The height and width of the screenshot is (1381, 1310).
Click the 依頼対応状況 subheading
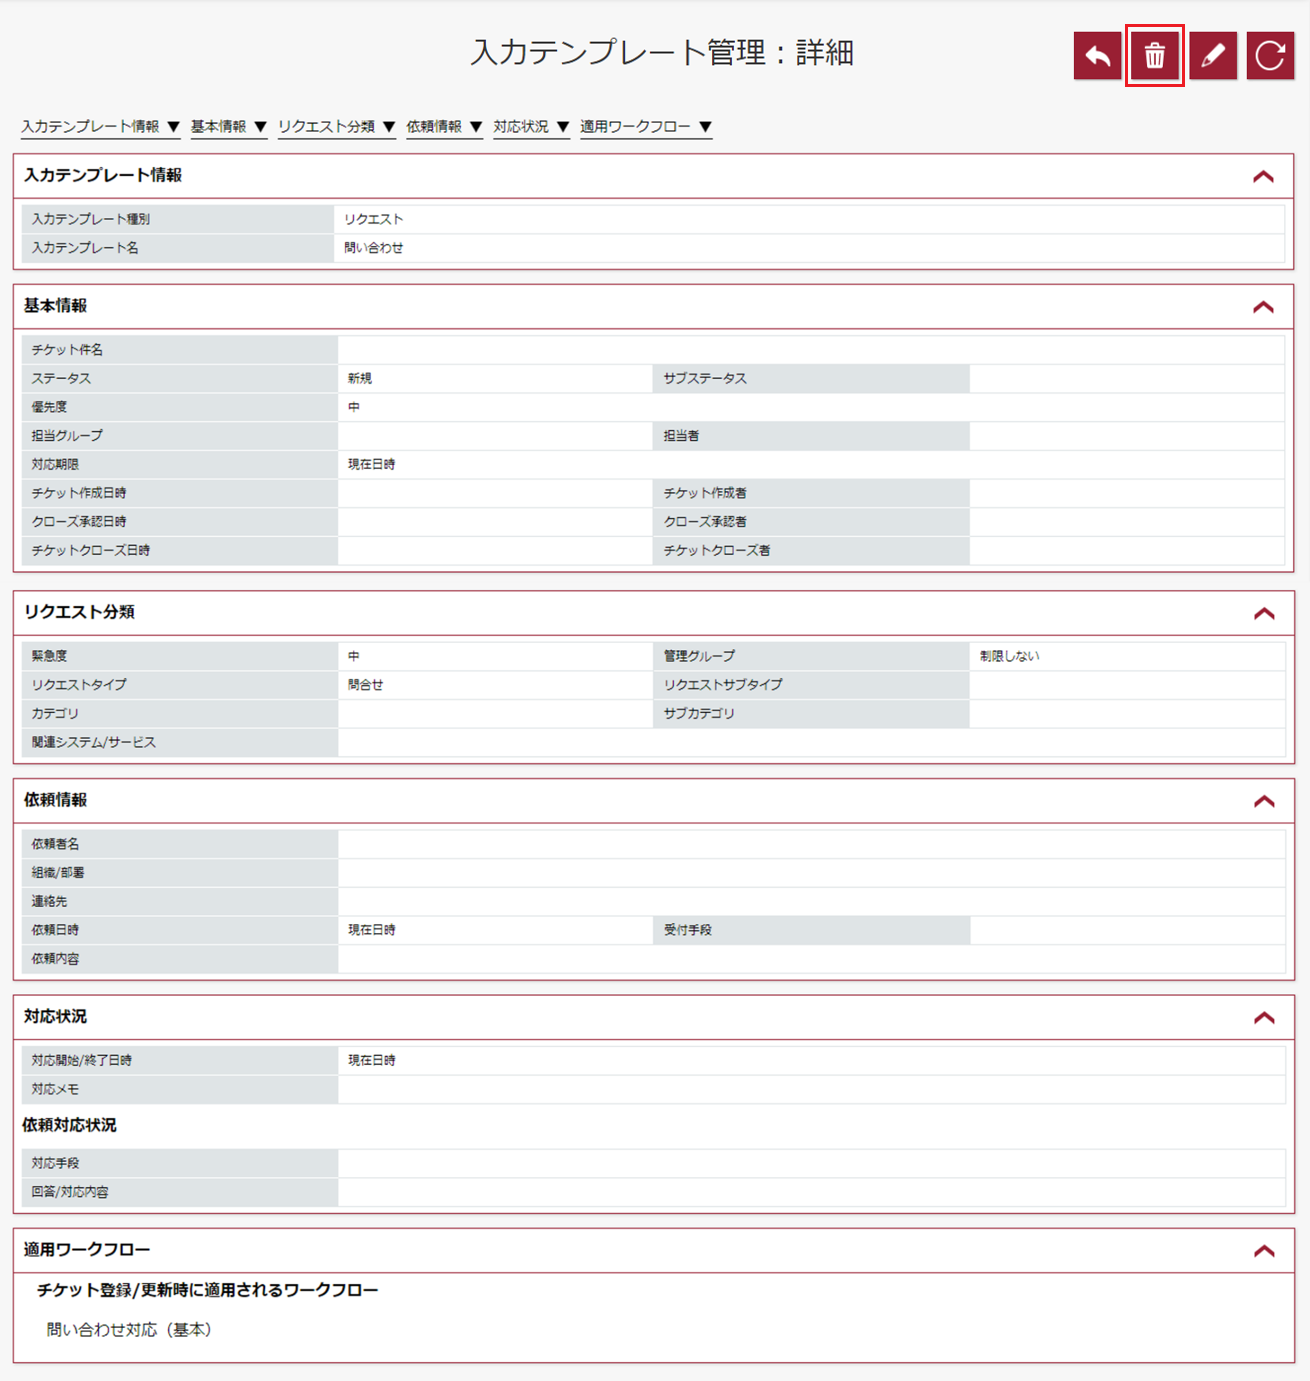click(x=69, y=1125)
